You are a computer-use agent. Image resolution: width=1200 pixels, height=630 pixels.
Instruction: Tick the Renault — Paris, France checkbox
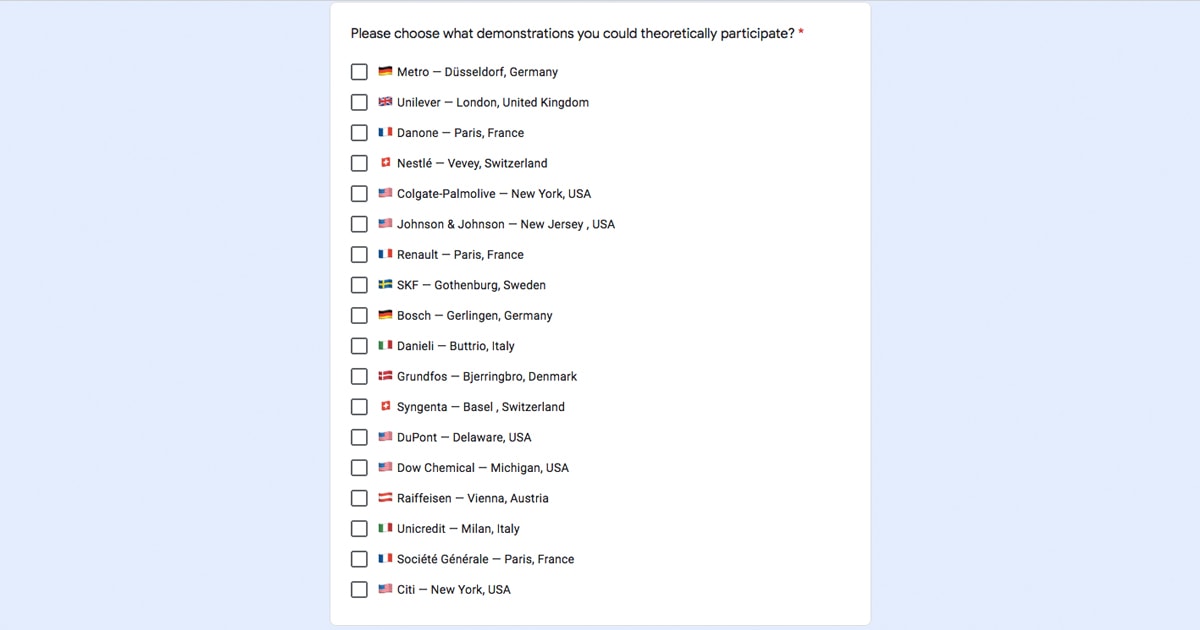(x=359, y=255)
